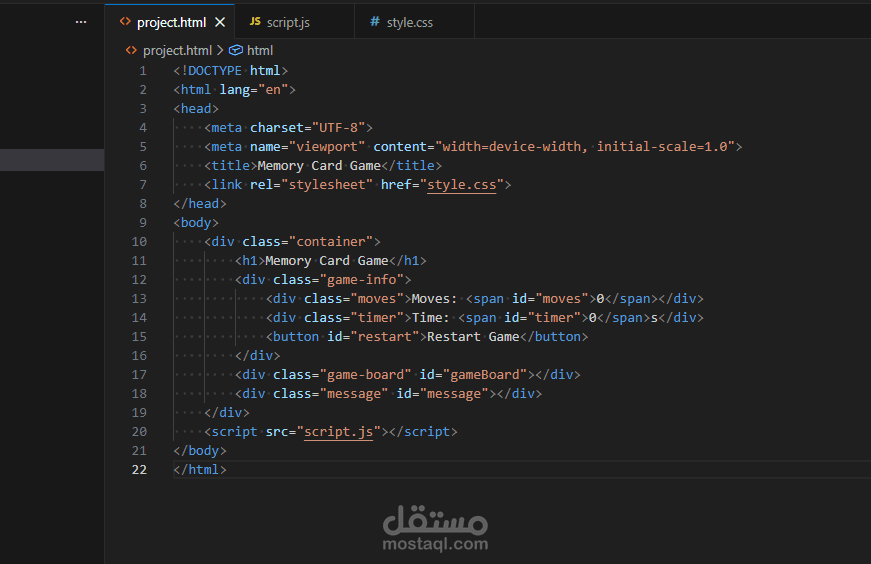The height and width of the screenshot is (564, 871).
Task: Click the "container" class value
Action: pyautogui.click(x=331, y=242)
